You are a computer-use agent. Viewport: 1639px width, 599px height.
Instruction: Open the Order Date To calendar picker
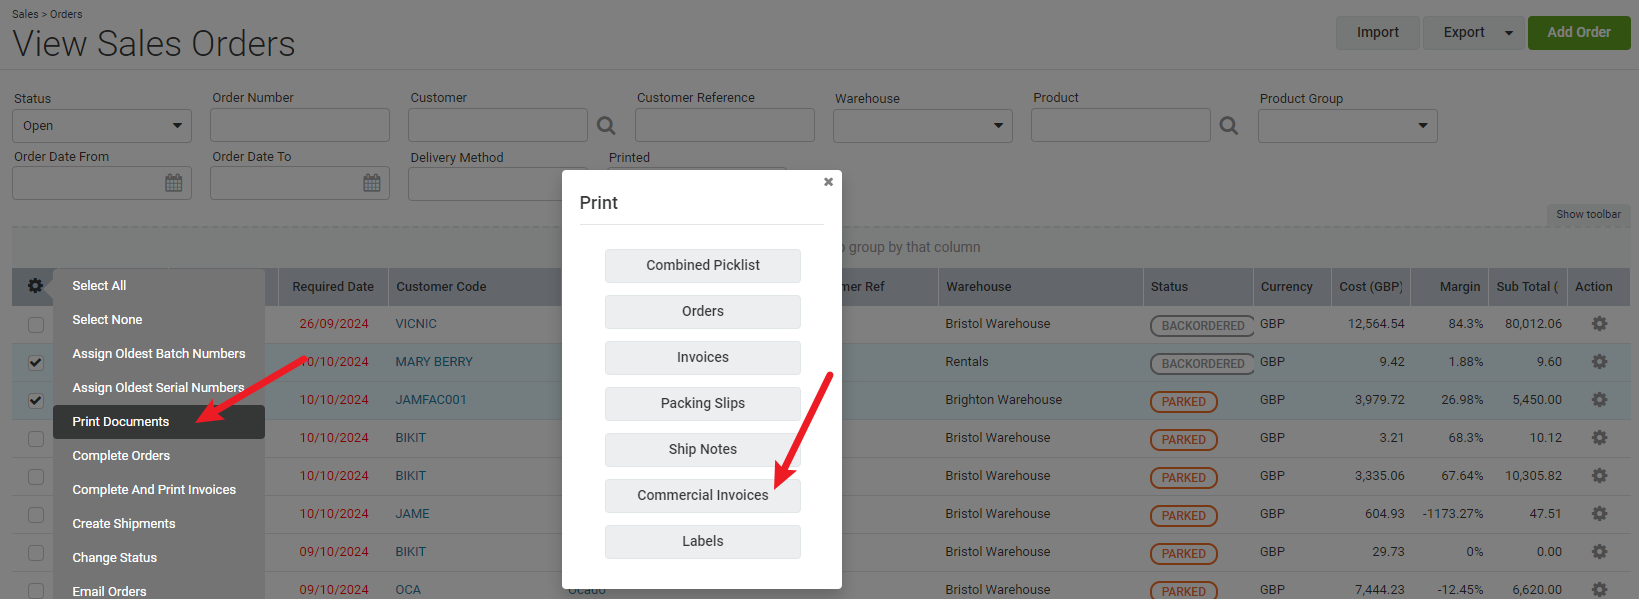coord(372,183)
